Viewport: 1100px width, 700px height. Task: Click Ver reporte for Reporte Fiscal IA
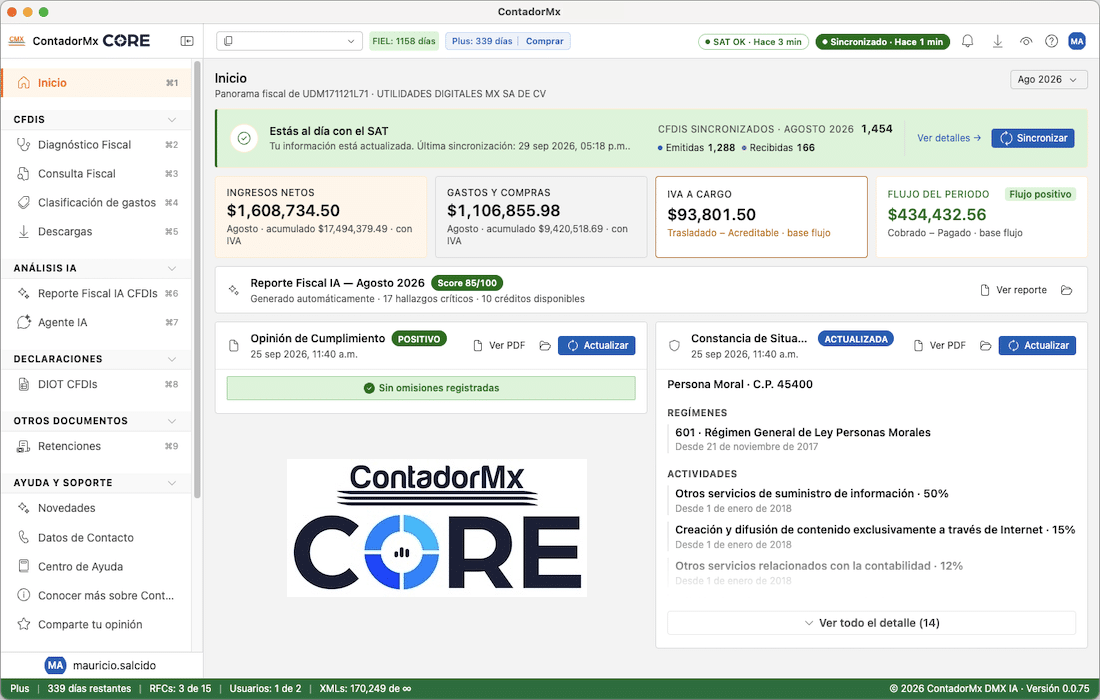(1013, 290)
